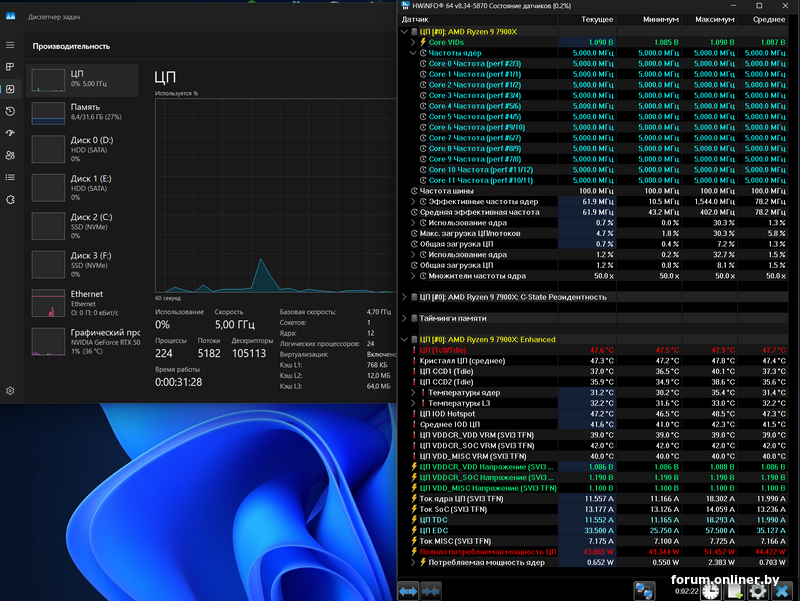
Task: Click HWiNFO reset min/max clock icon
Action: [x=710, y=591]
